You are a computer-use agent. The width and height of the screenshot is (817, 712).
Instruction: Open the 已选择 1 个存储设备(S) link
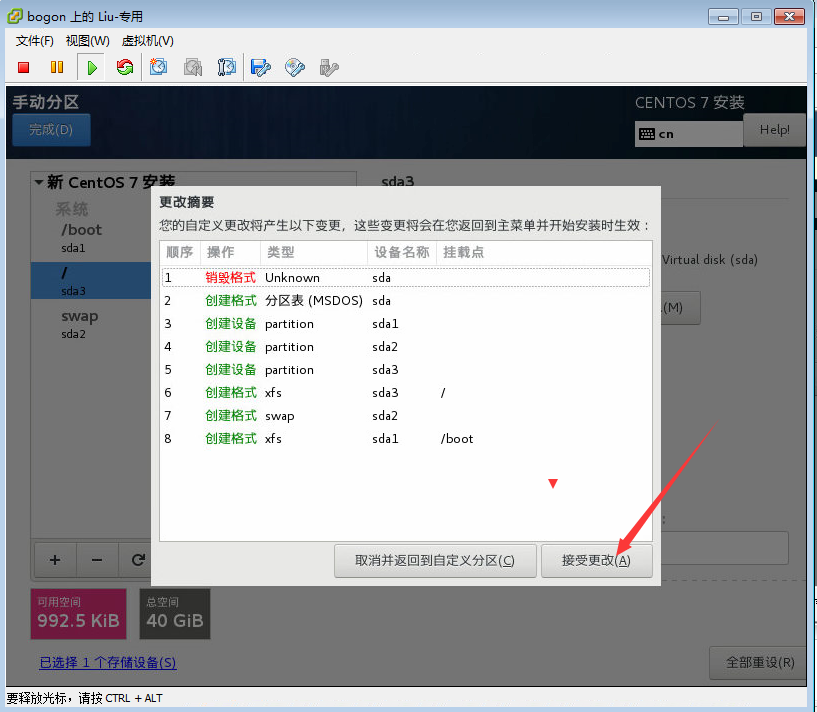point(108,662)
